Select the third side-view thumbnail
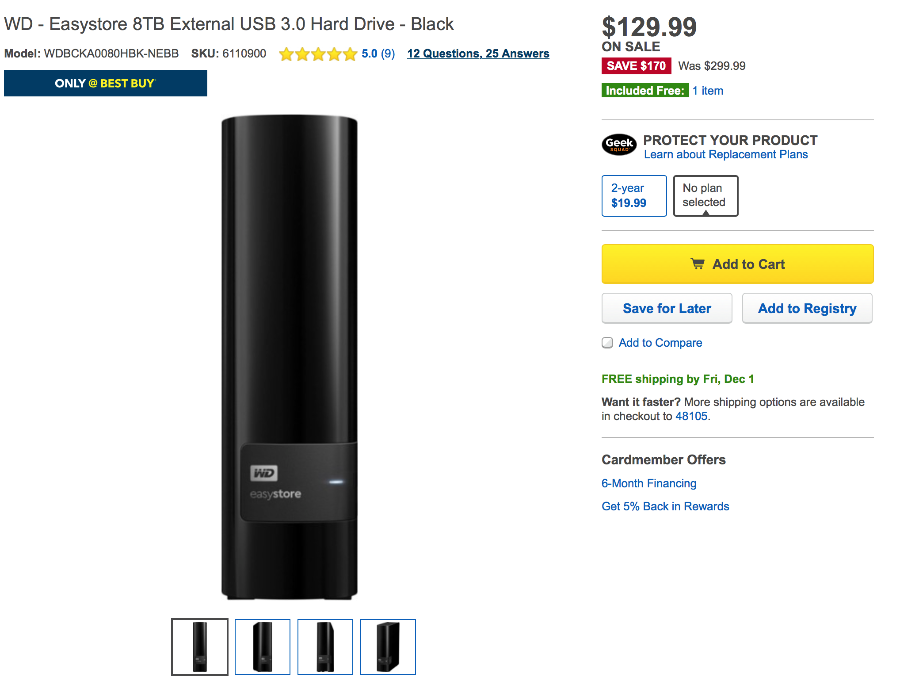Viewport: 900px width, 689px height. pos(325,647)
